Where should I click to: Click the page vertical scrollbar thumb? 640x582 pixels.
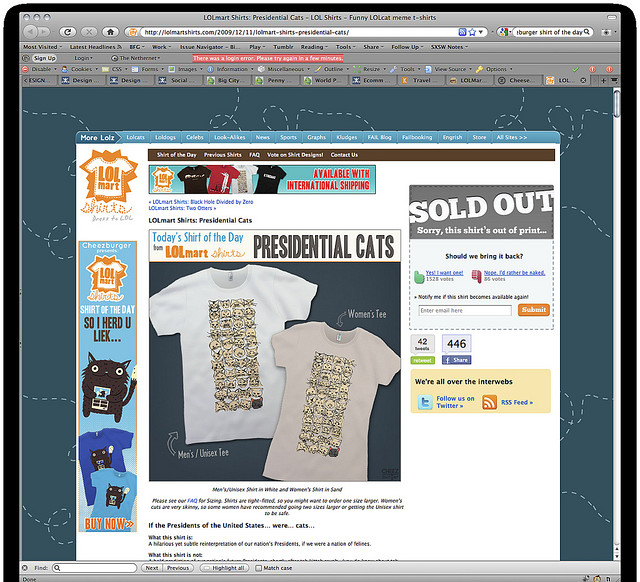[x=616, y=103]
